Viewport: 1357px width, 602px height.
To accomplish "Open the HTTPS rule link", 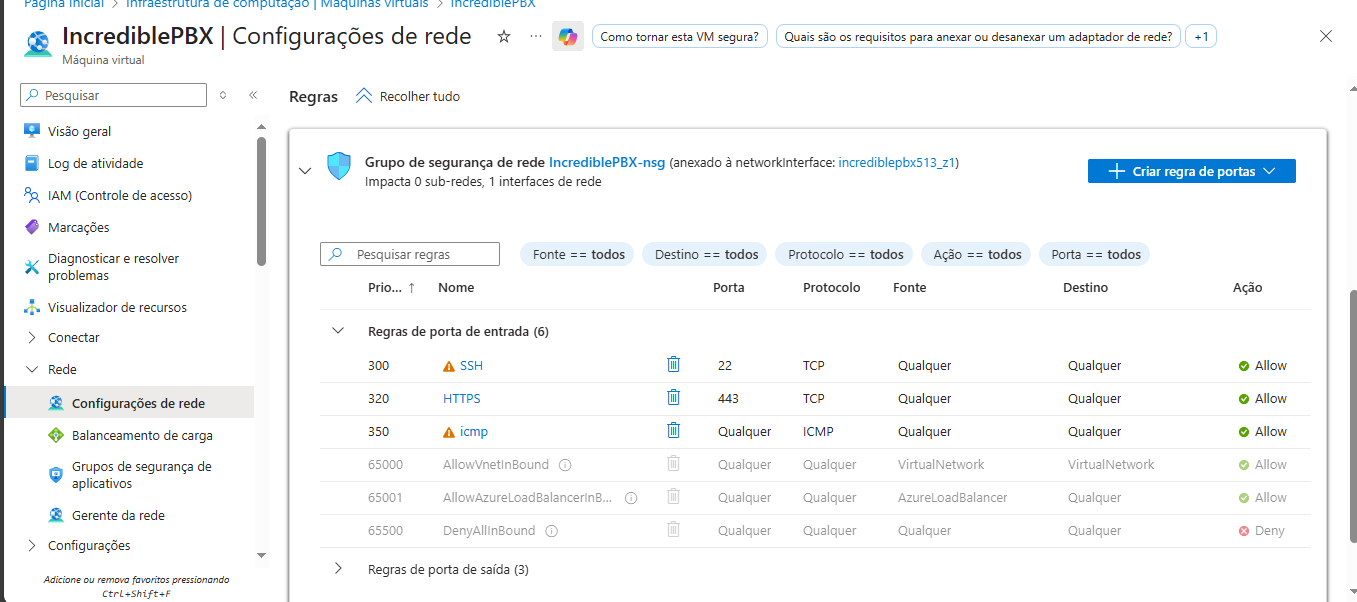I will [x=462, y=399].
